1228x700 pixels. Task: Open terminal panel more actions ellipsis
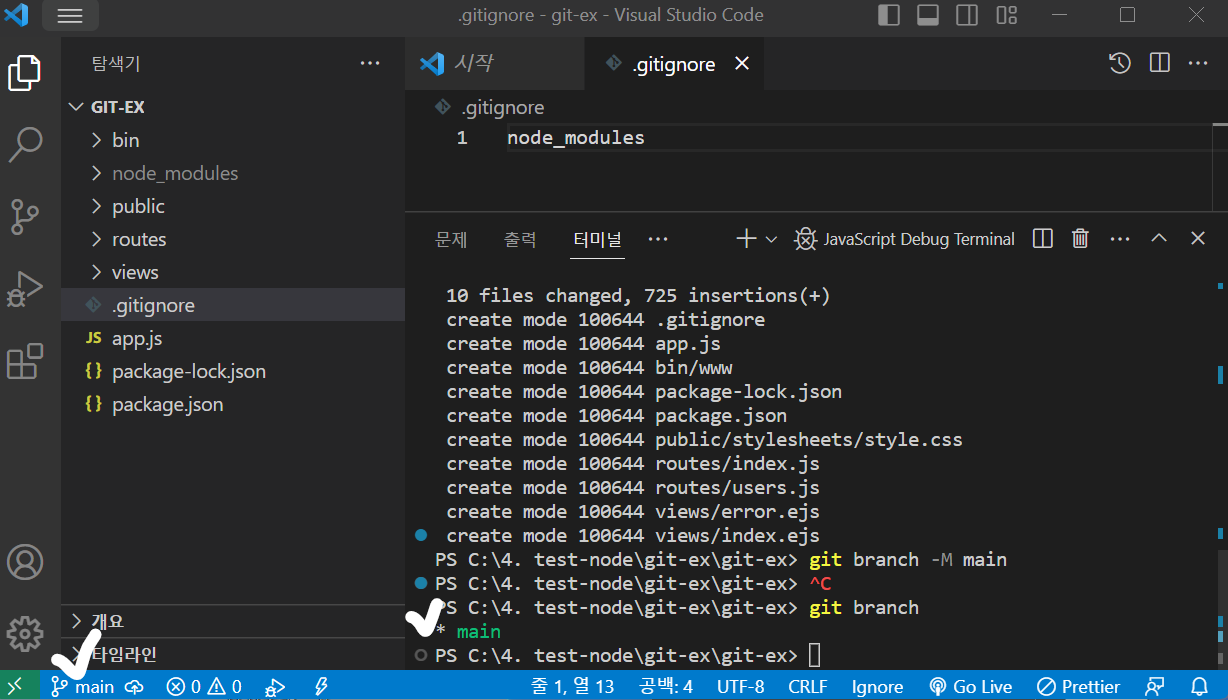[1120, 239]
